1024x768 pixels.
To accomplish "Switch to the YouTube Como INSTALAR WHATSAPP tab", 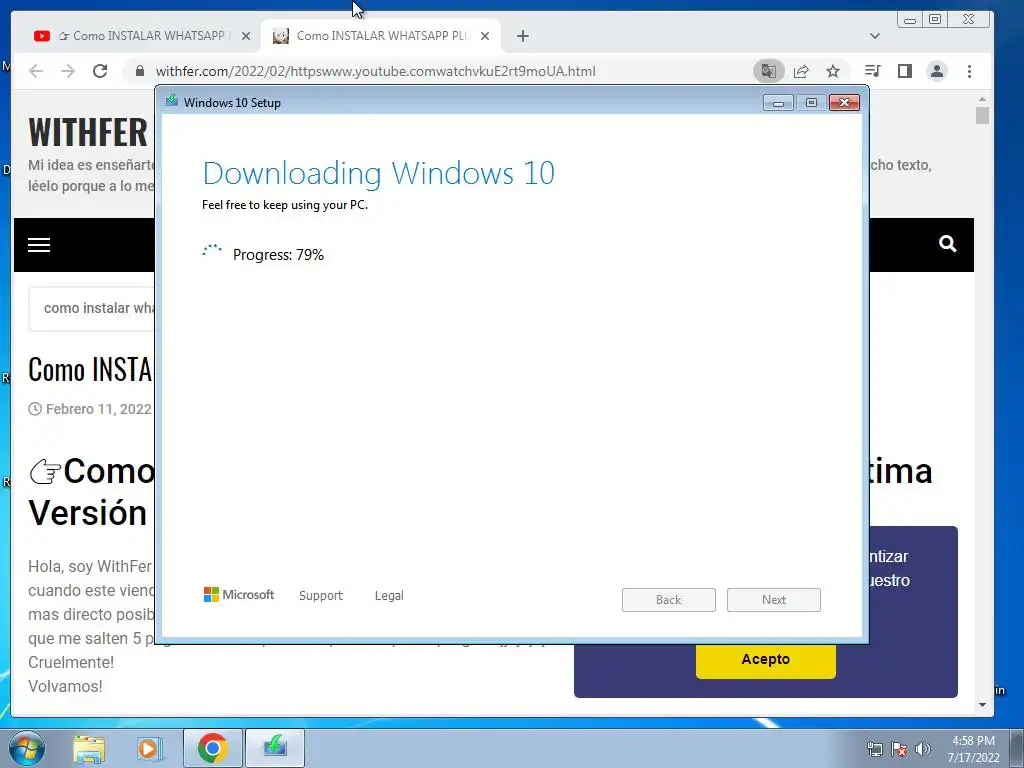I will (x=142, y=36).
